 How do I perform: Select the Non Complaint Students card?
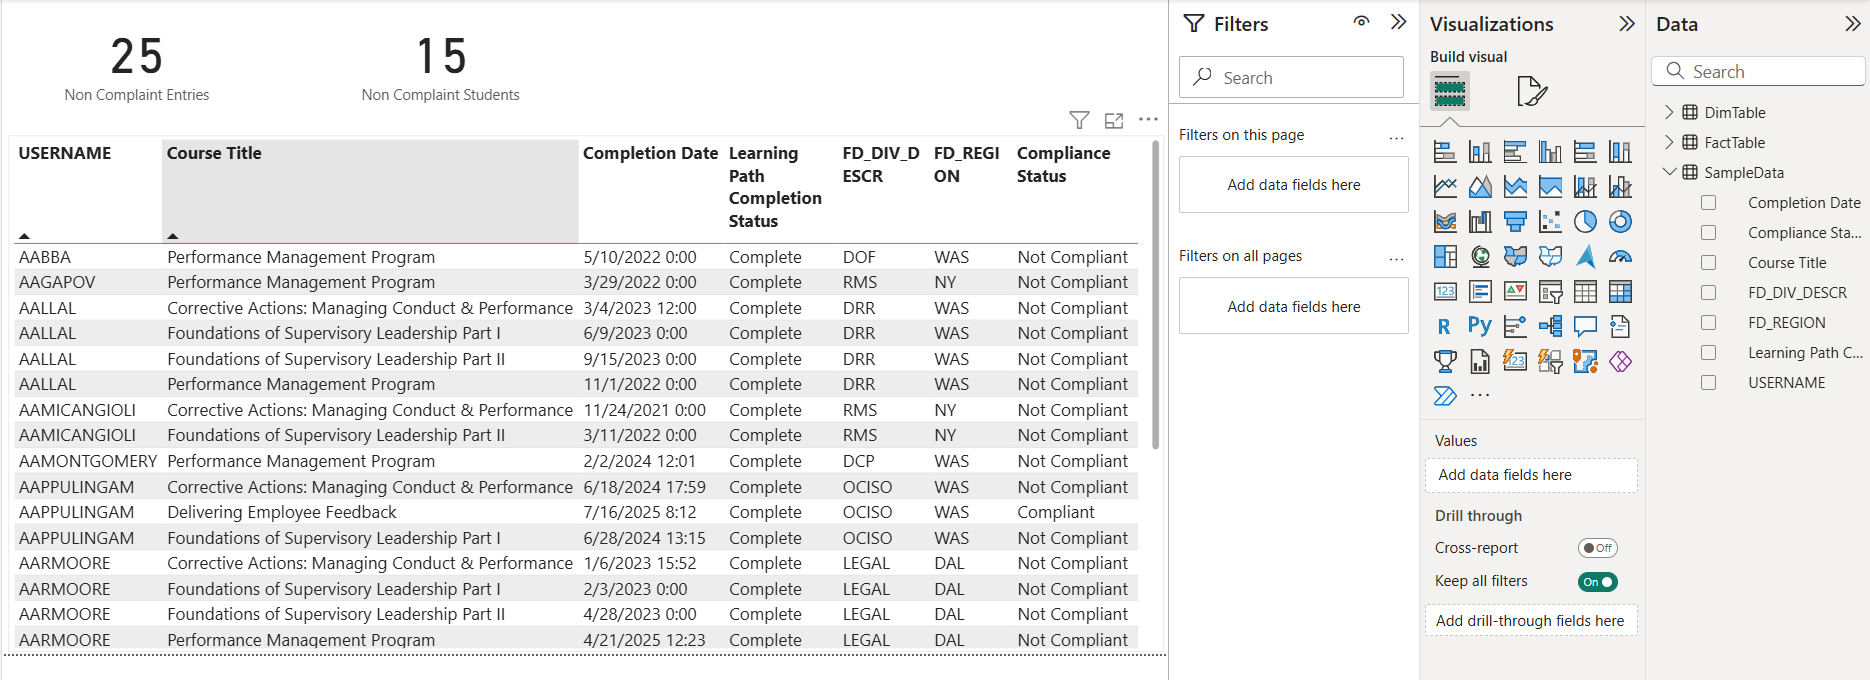(x=441, y=67)
